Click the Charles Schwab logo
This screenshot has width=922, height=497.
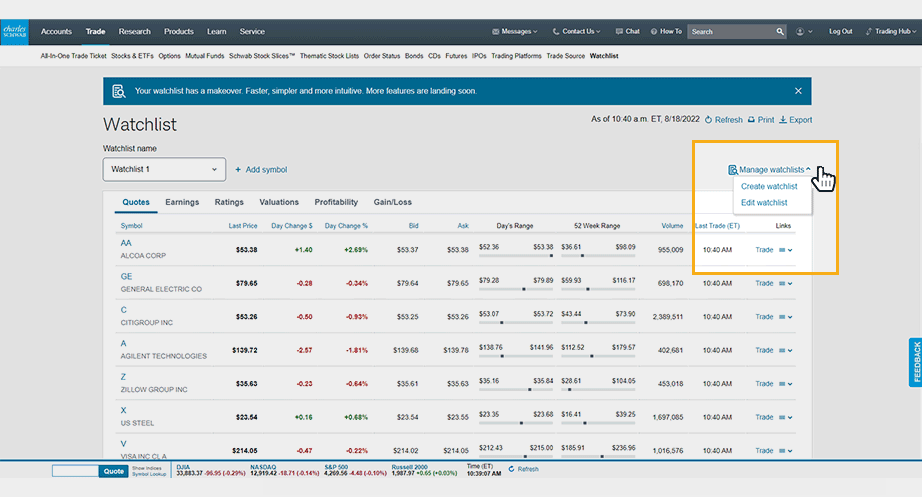pyautogui.click(x=15, y=32)
